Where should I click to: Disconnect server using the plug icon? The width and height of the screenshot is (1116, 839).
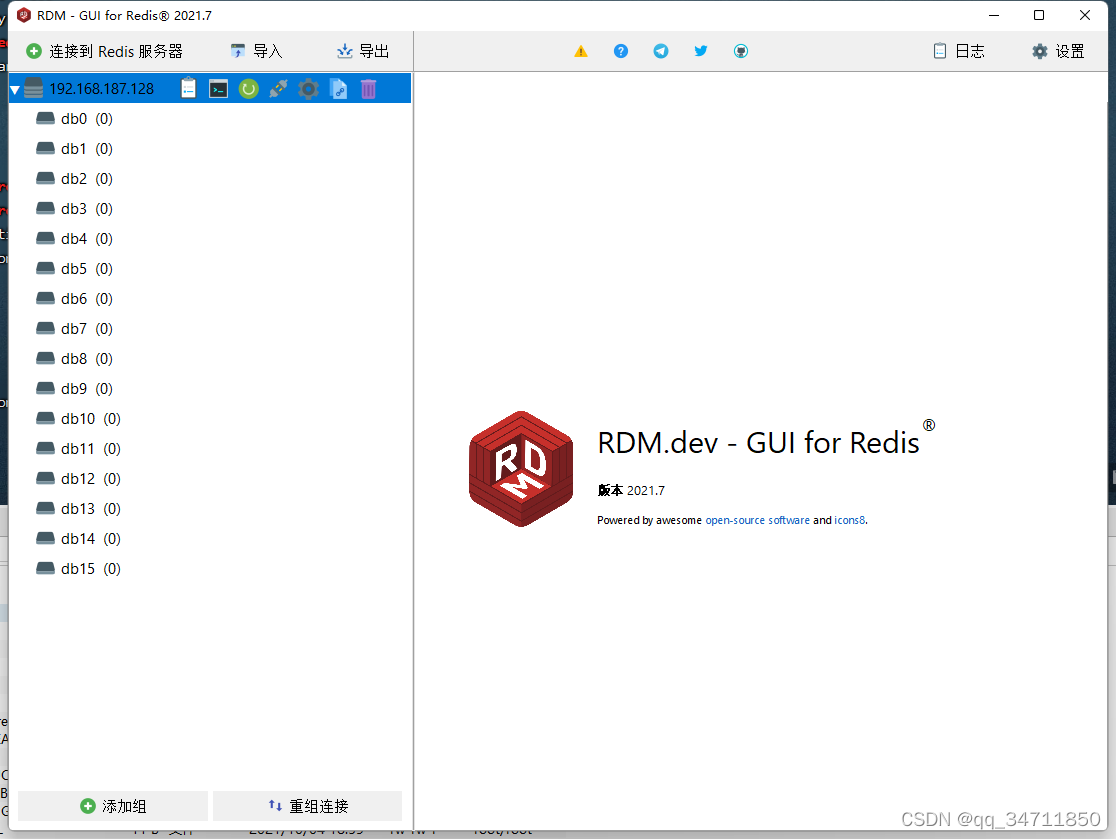[278, 88]
